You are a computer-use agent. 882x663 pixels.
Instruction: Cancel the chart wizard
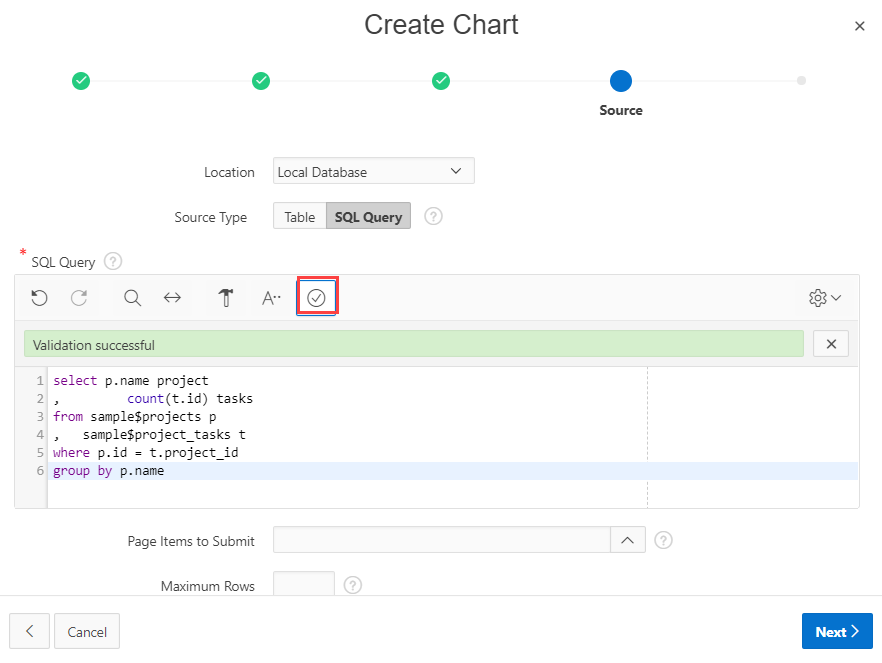(x=87, y=631)
